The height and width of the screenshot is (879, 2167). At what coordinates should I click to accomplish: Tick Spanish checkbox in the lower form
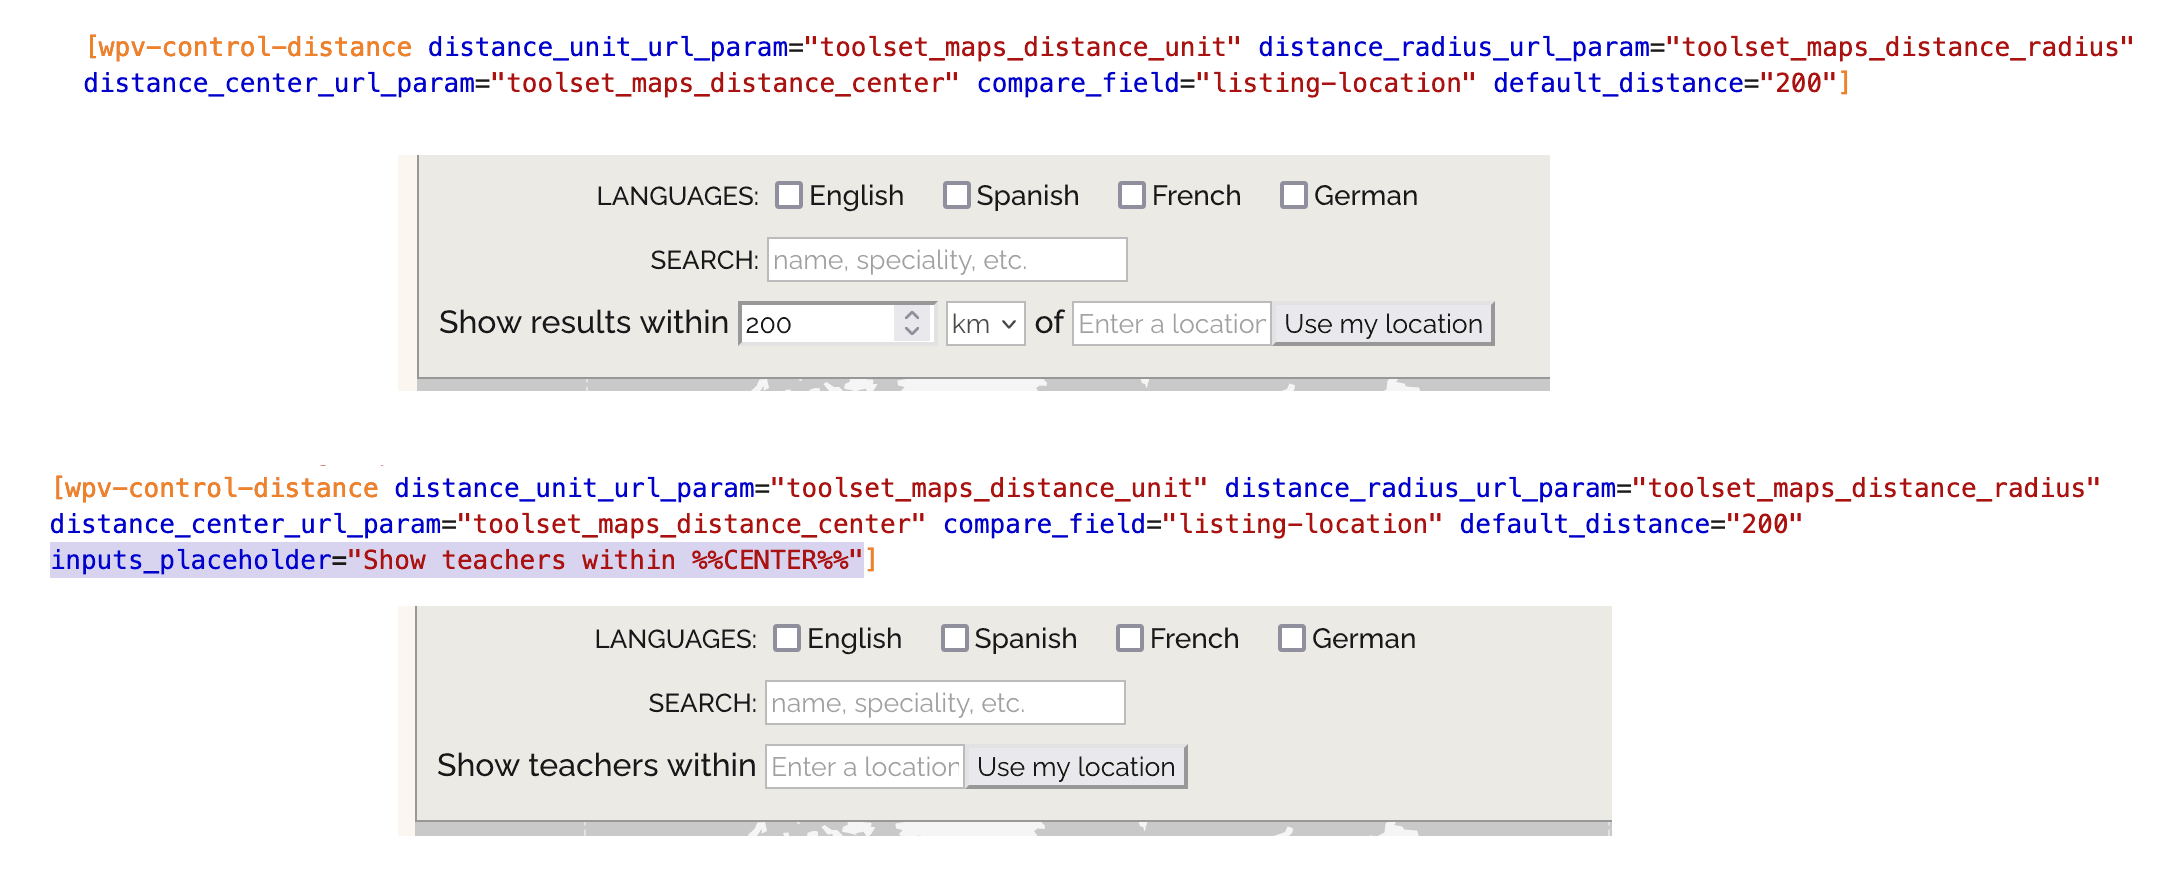pyautogui.click(x=955, y=638)
